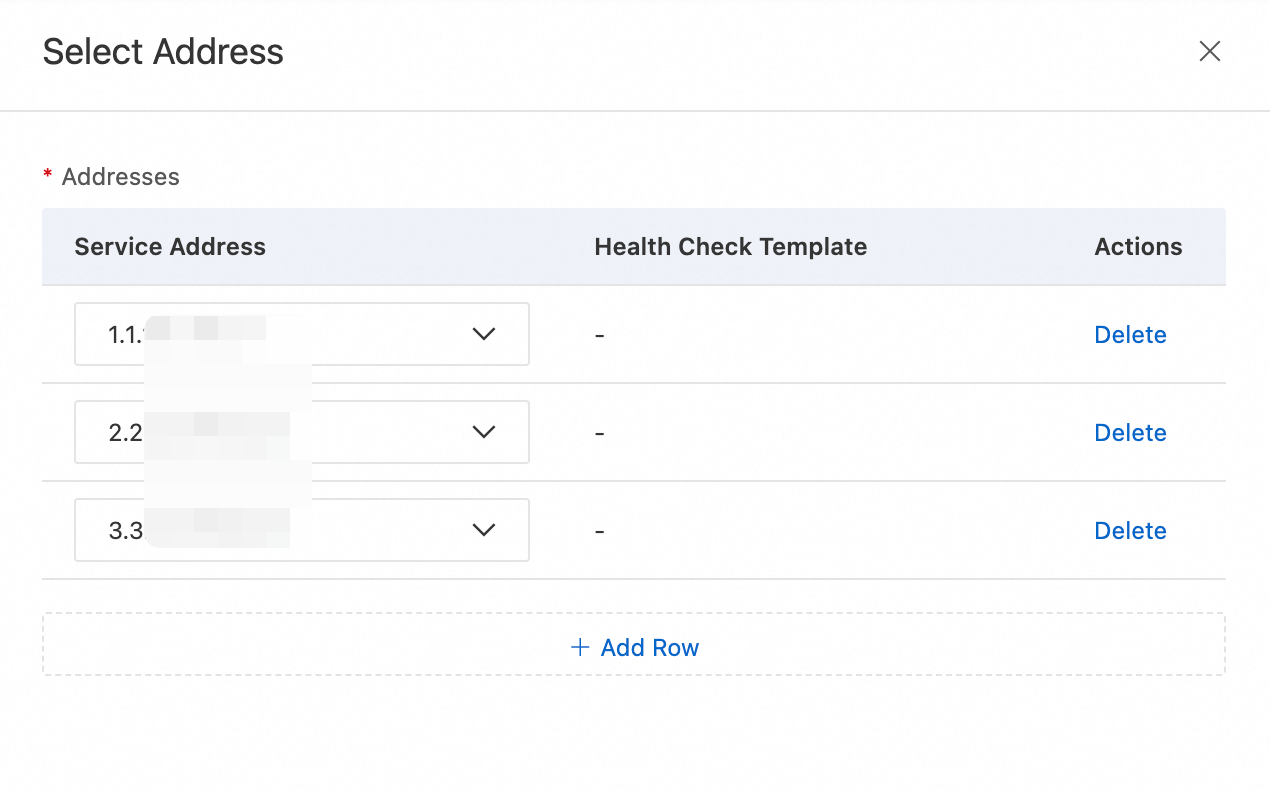The width and height of the screenshot is (1270, 794).
Task: Click the Actions column header
Action: pos(1138,247)
